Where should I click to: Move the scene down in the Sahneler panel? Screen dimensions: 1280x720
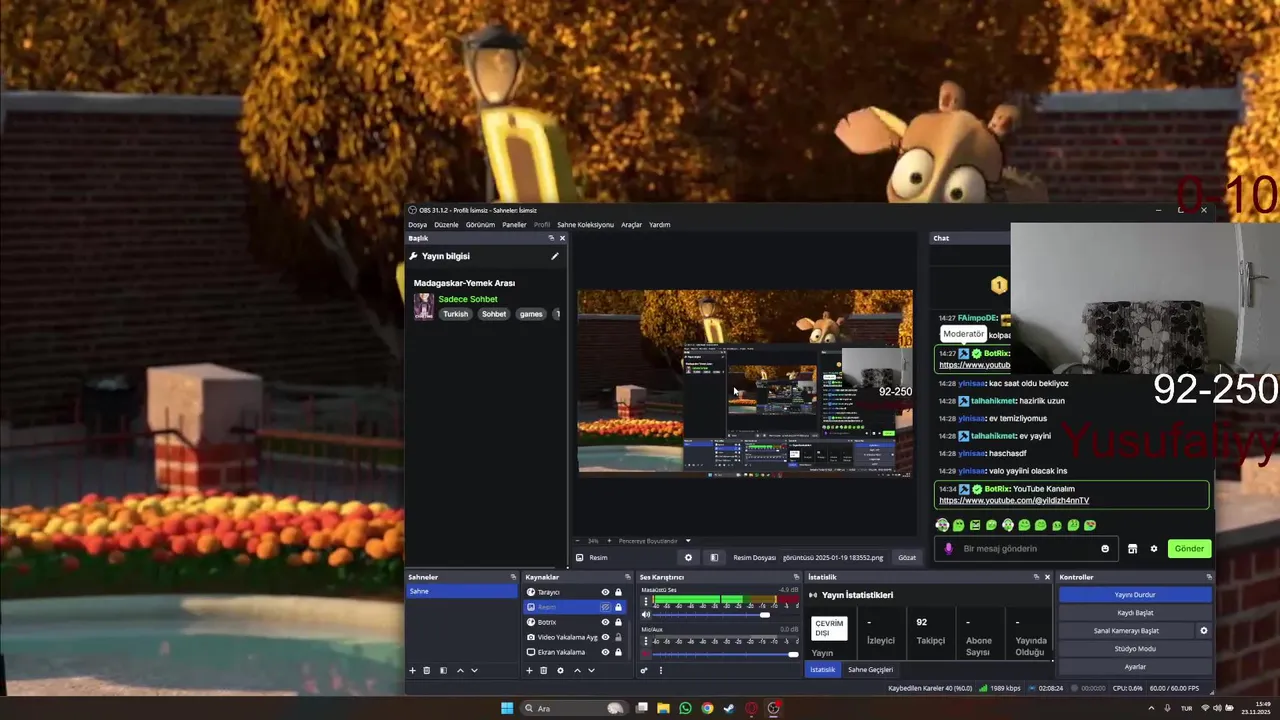coord(474,670)
